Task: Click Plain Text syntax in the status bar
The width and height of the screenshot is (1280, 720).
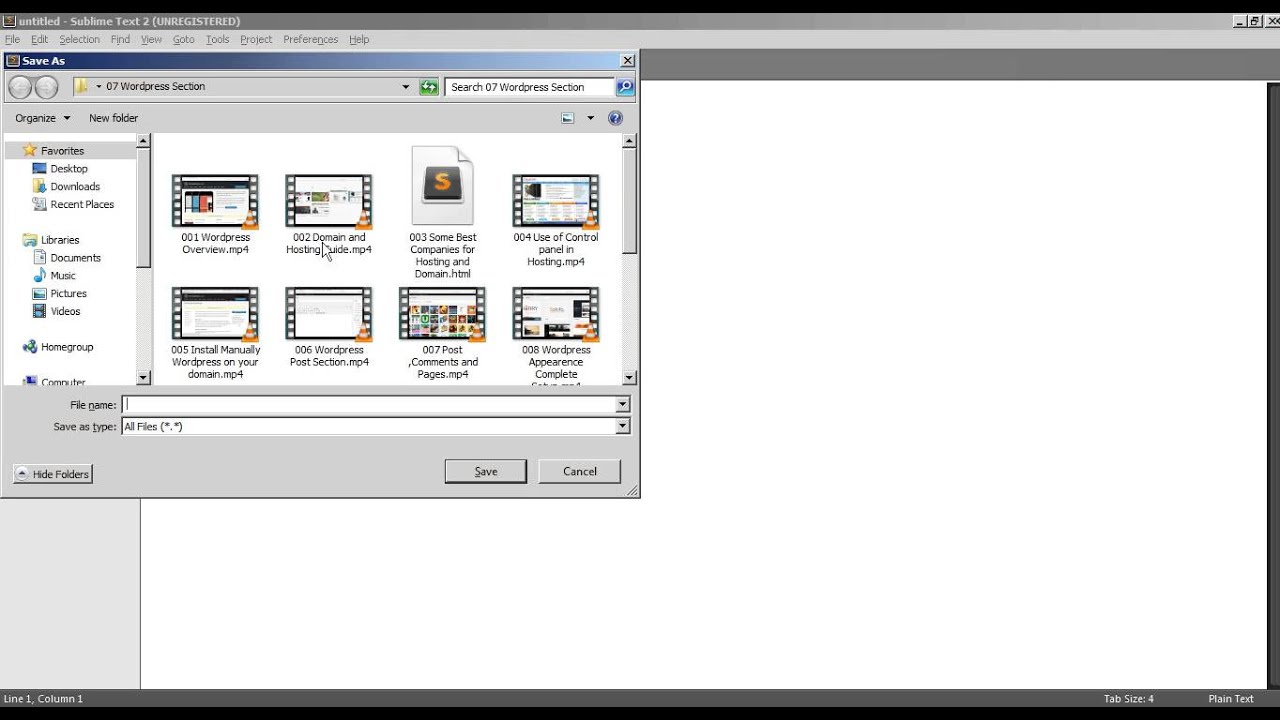Action: pyautogui.click(x=1230, y=699)
